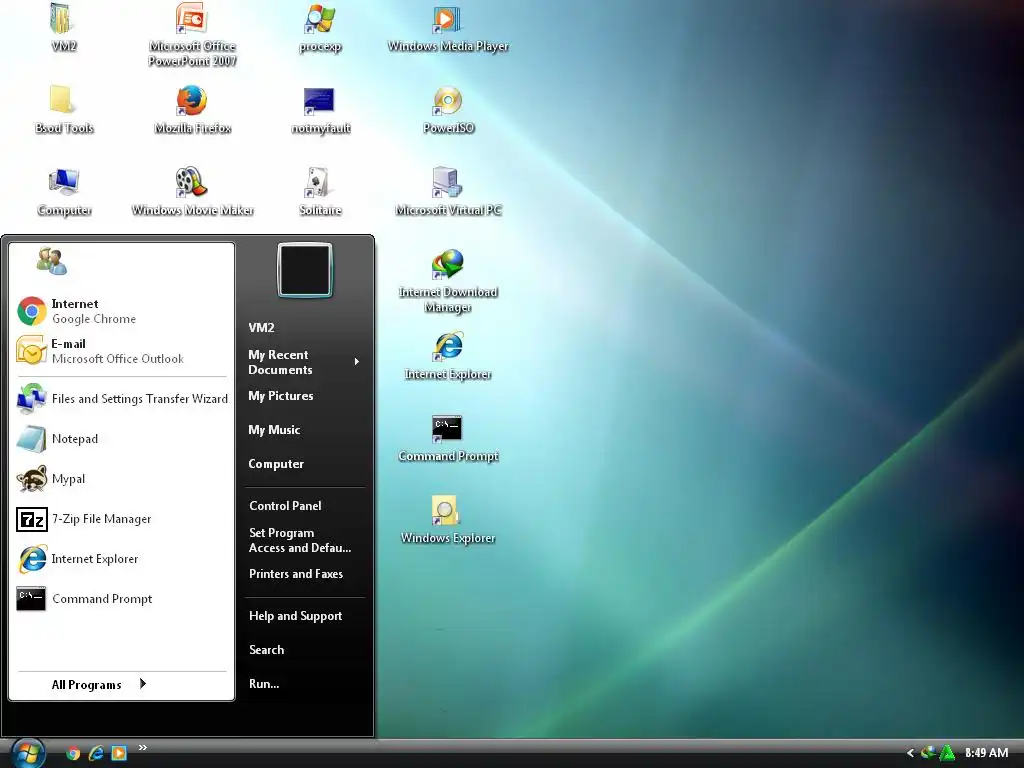Open the VM2 folder desktop icon
Image resolution: width=1024 pixels, height=768 pixels.
click(x=63, y=26)
